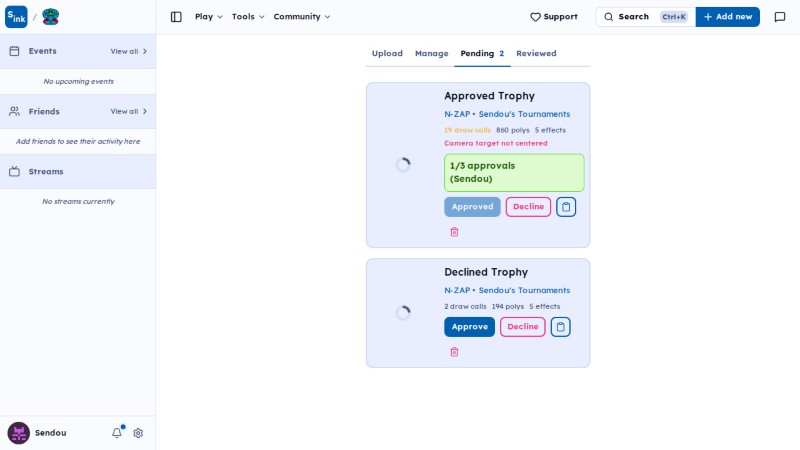The height and width of the screenshot is (450, 800).
Task: Click the '860 polys' text
Action: click(x=513, y=130)
